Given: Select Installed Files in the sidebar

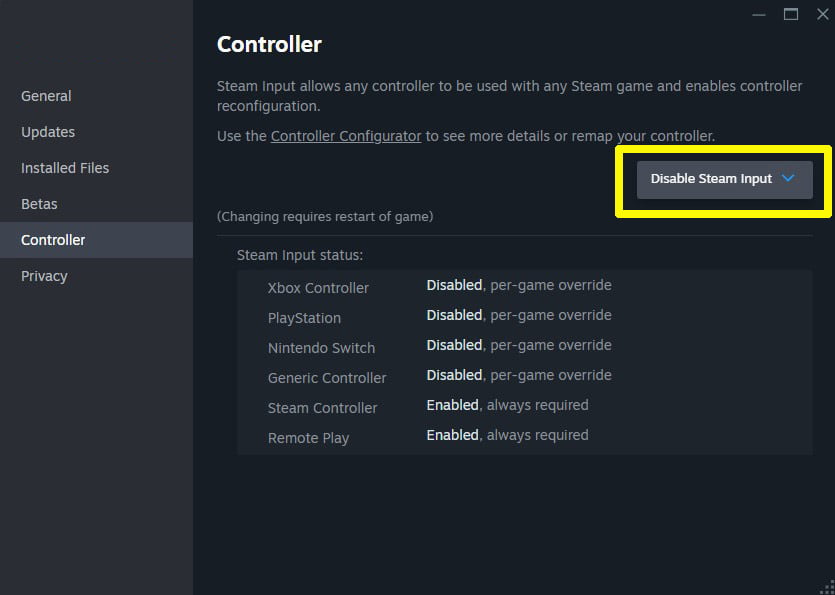Looking at the screenshot, I should (65, 168).
